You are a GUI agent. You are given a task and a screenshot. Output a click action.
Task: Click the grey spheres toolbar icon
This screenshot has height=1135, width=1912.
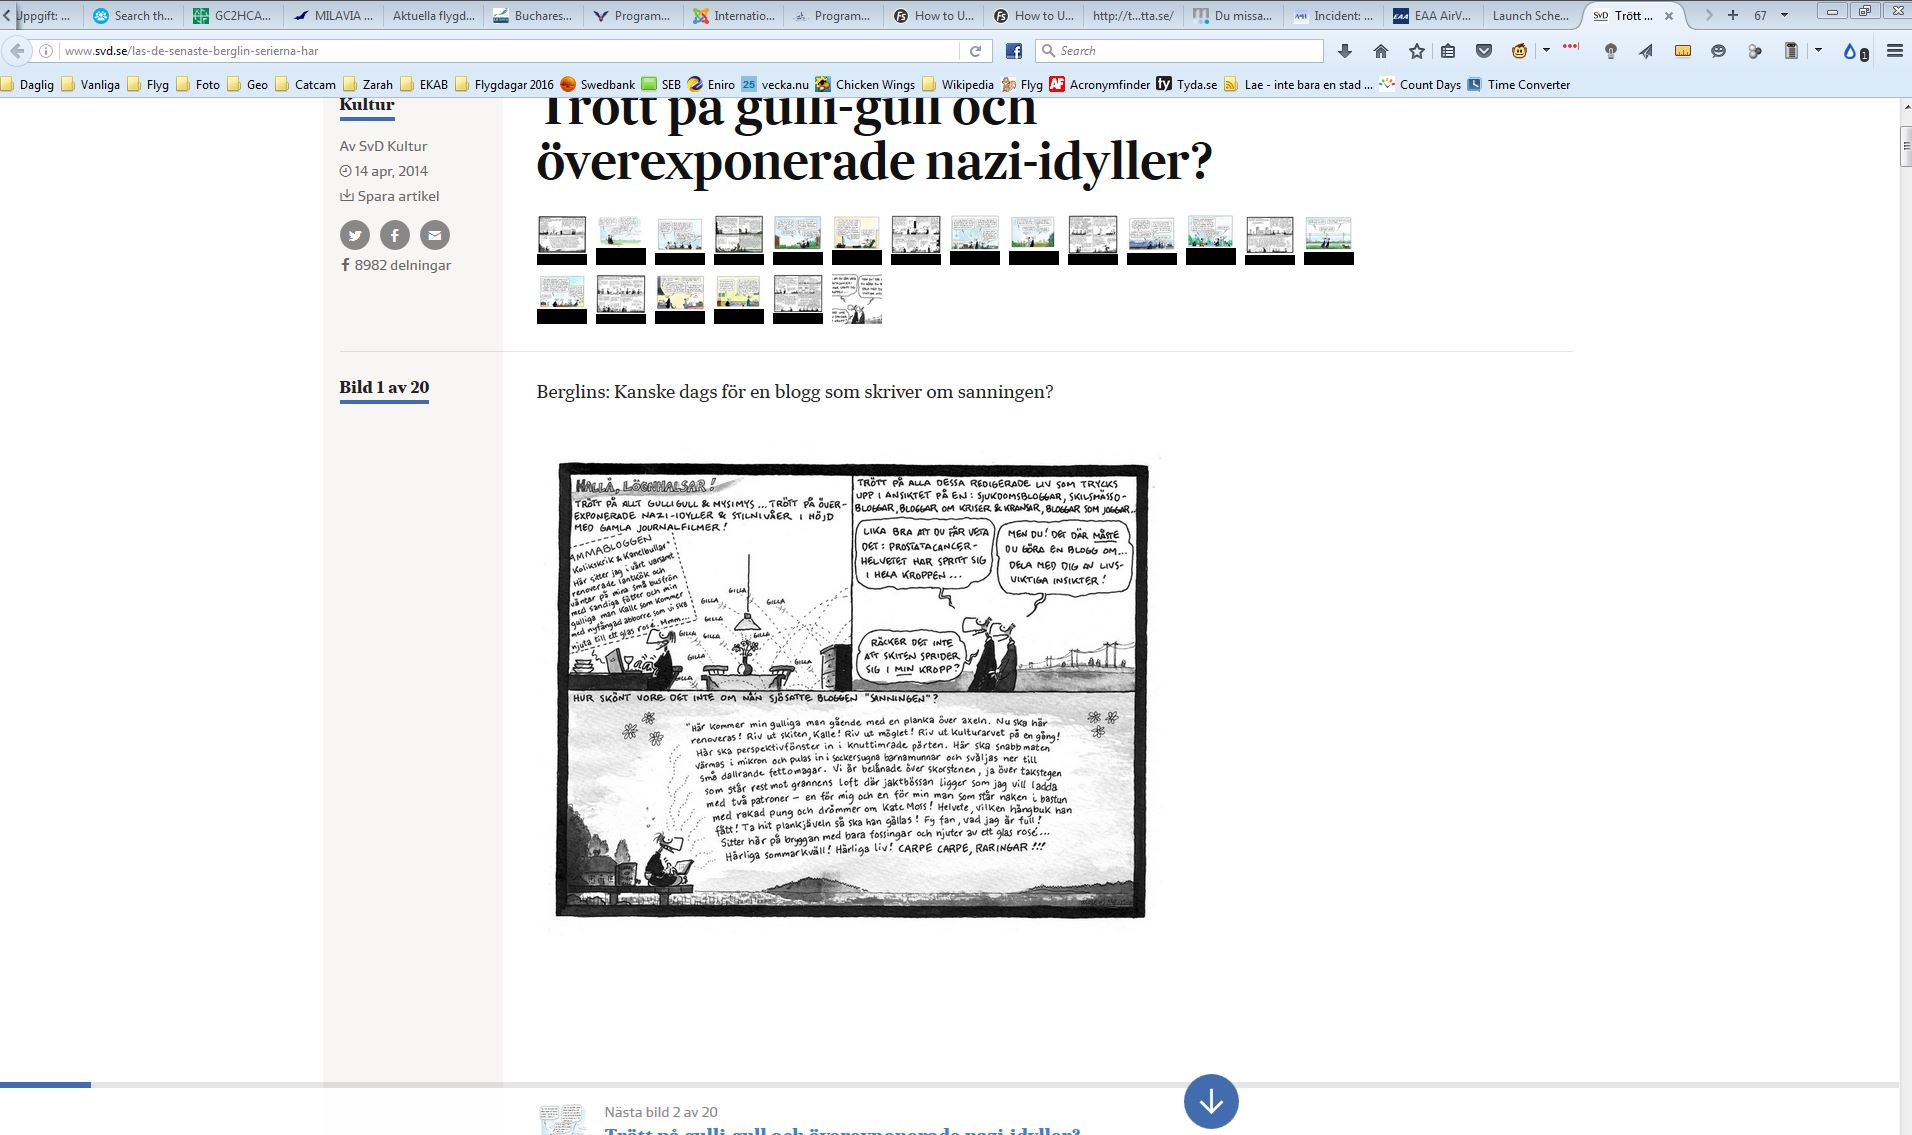pos(1755,51)
